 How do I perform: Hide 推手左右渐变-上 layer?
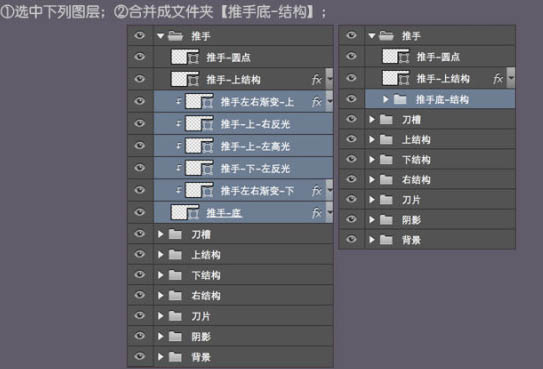(x=140, y=101)
